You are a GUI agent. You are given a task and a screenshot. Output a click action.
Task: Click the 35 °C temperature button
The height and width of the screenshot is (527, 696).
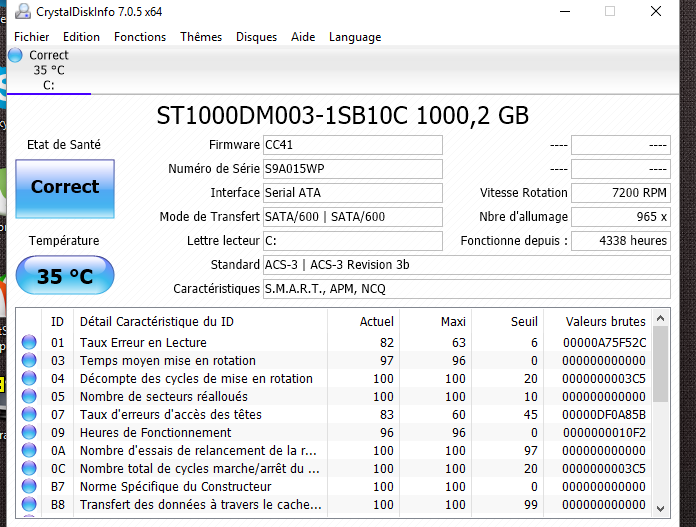65,275
